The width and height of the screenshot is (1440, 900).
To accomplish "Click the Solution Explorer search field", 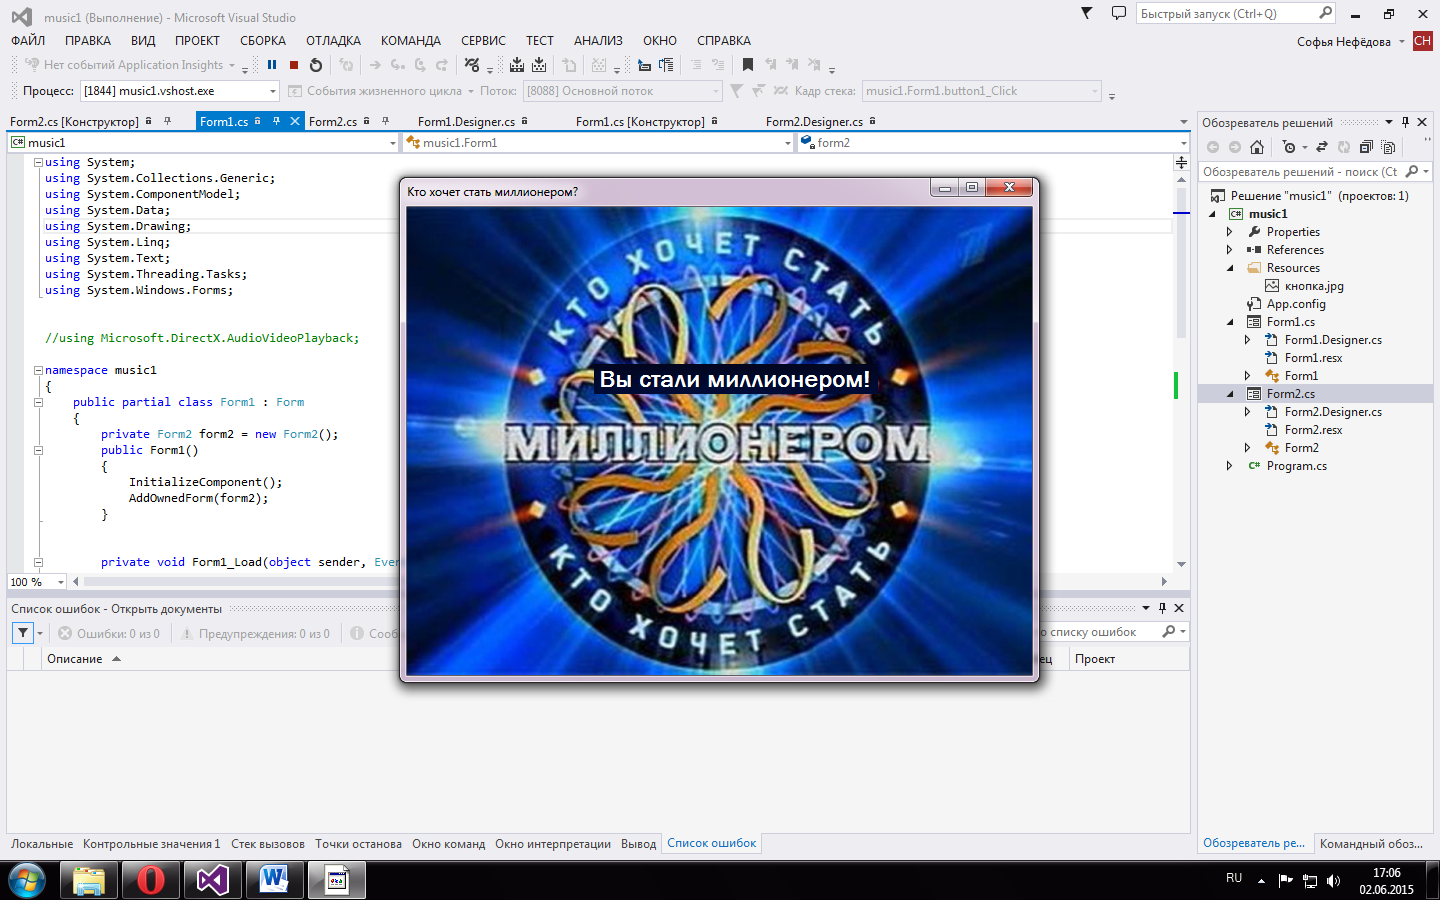I will (x=1300, y=172).
